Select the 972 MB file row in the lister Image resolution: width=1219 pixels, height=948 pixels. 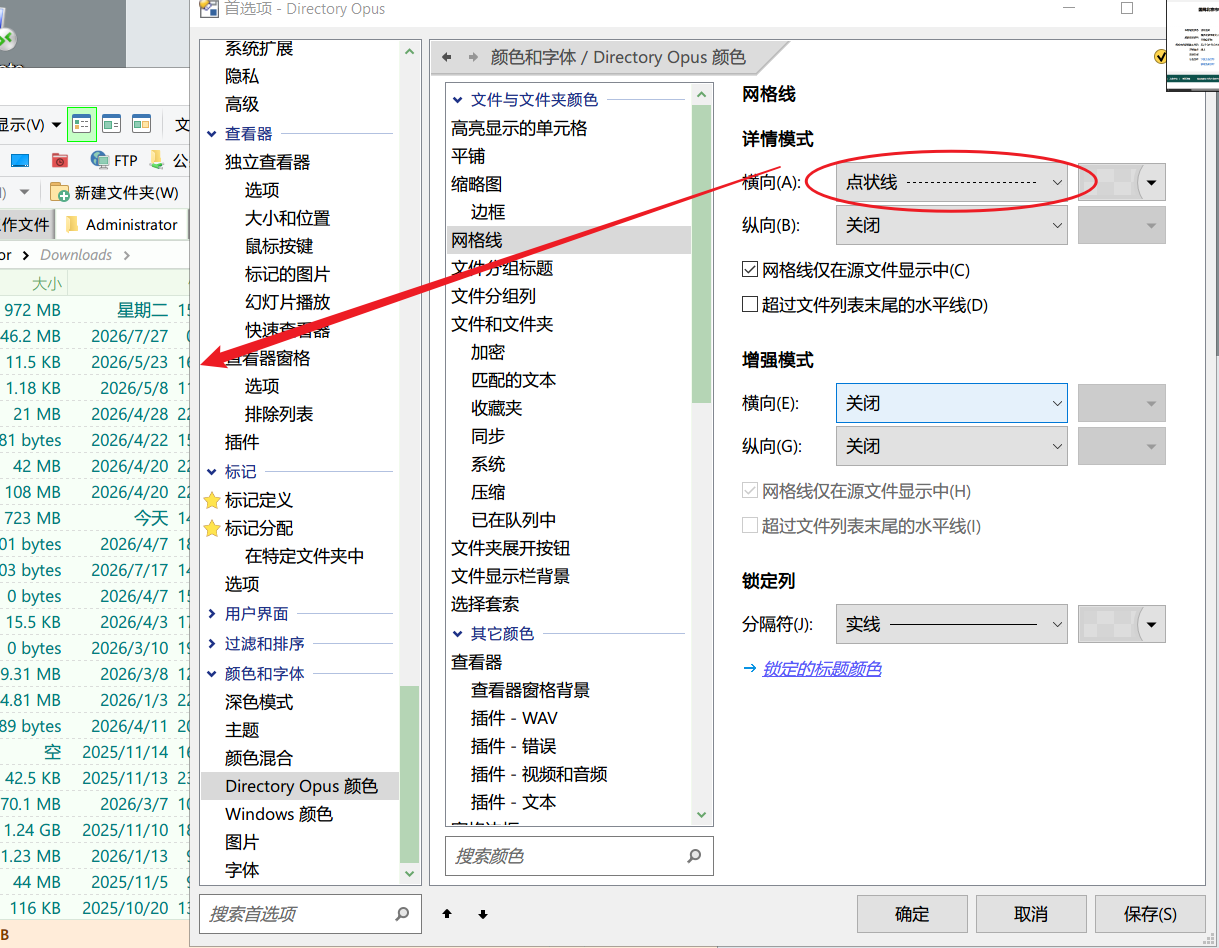click(x=95, y=310)
